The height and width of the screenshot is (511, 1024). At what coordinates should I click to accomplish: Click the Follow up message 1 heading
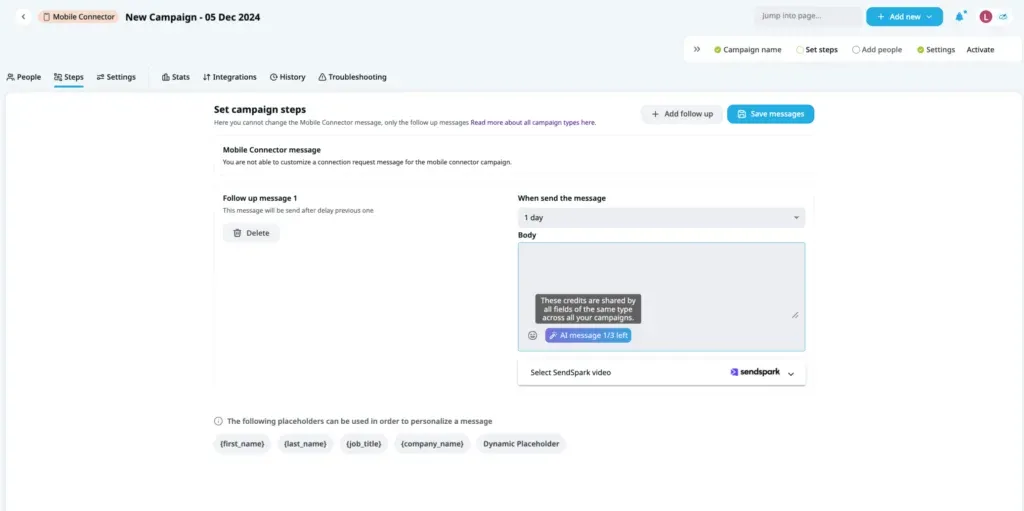(260, 198)
